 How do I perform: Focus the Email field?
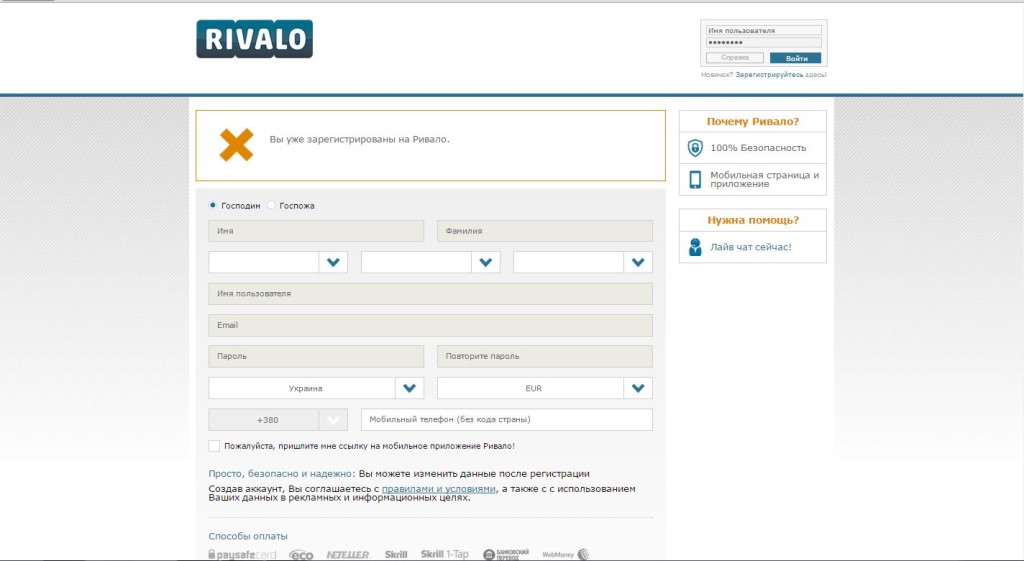(430, 325)
